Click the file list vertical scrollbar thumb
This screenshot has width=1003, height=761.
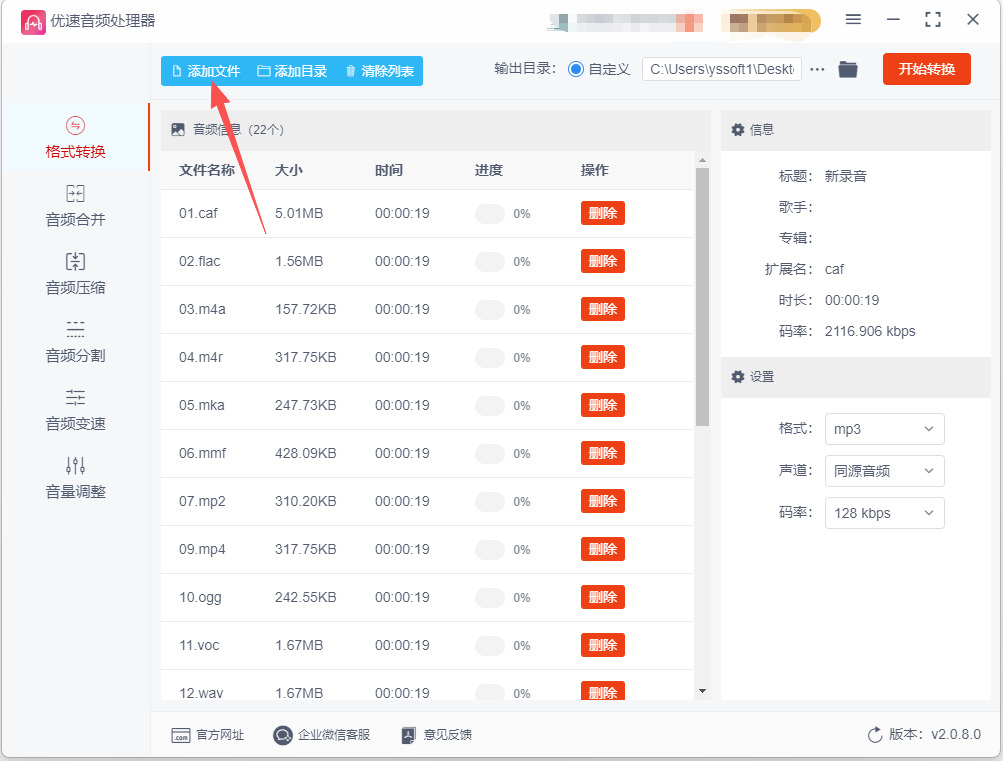coord(702,297)
